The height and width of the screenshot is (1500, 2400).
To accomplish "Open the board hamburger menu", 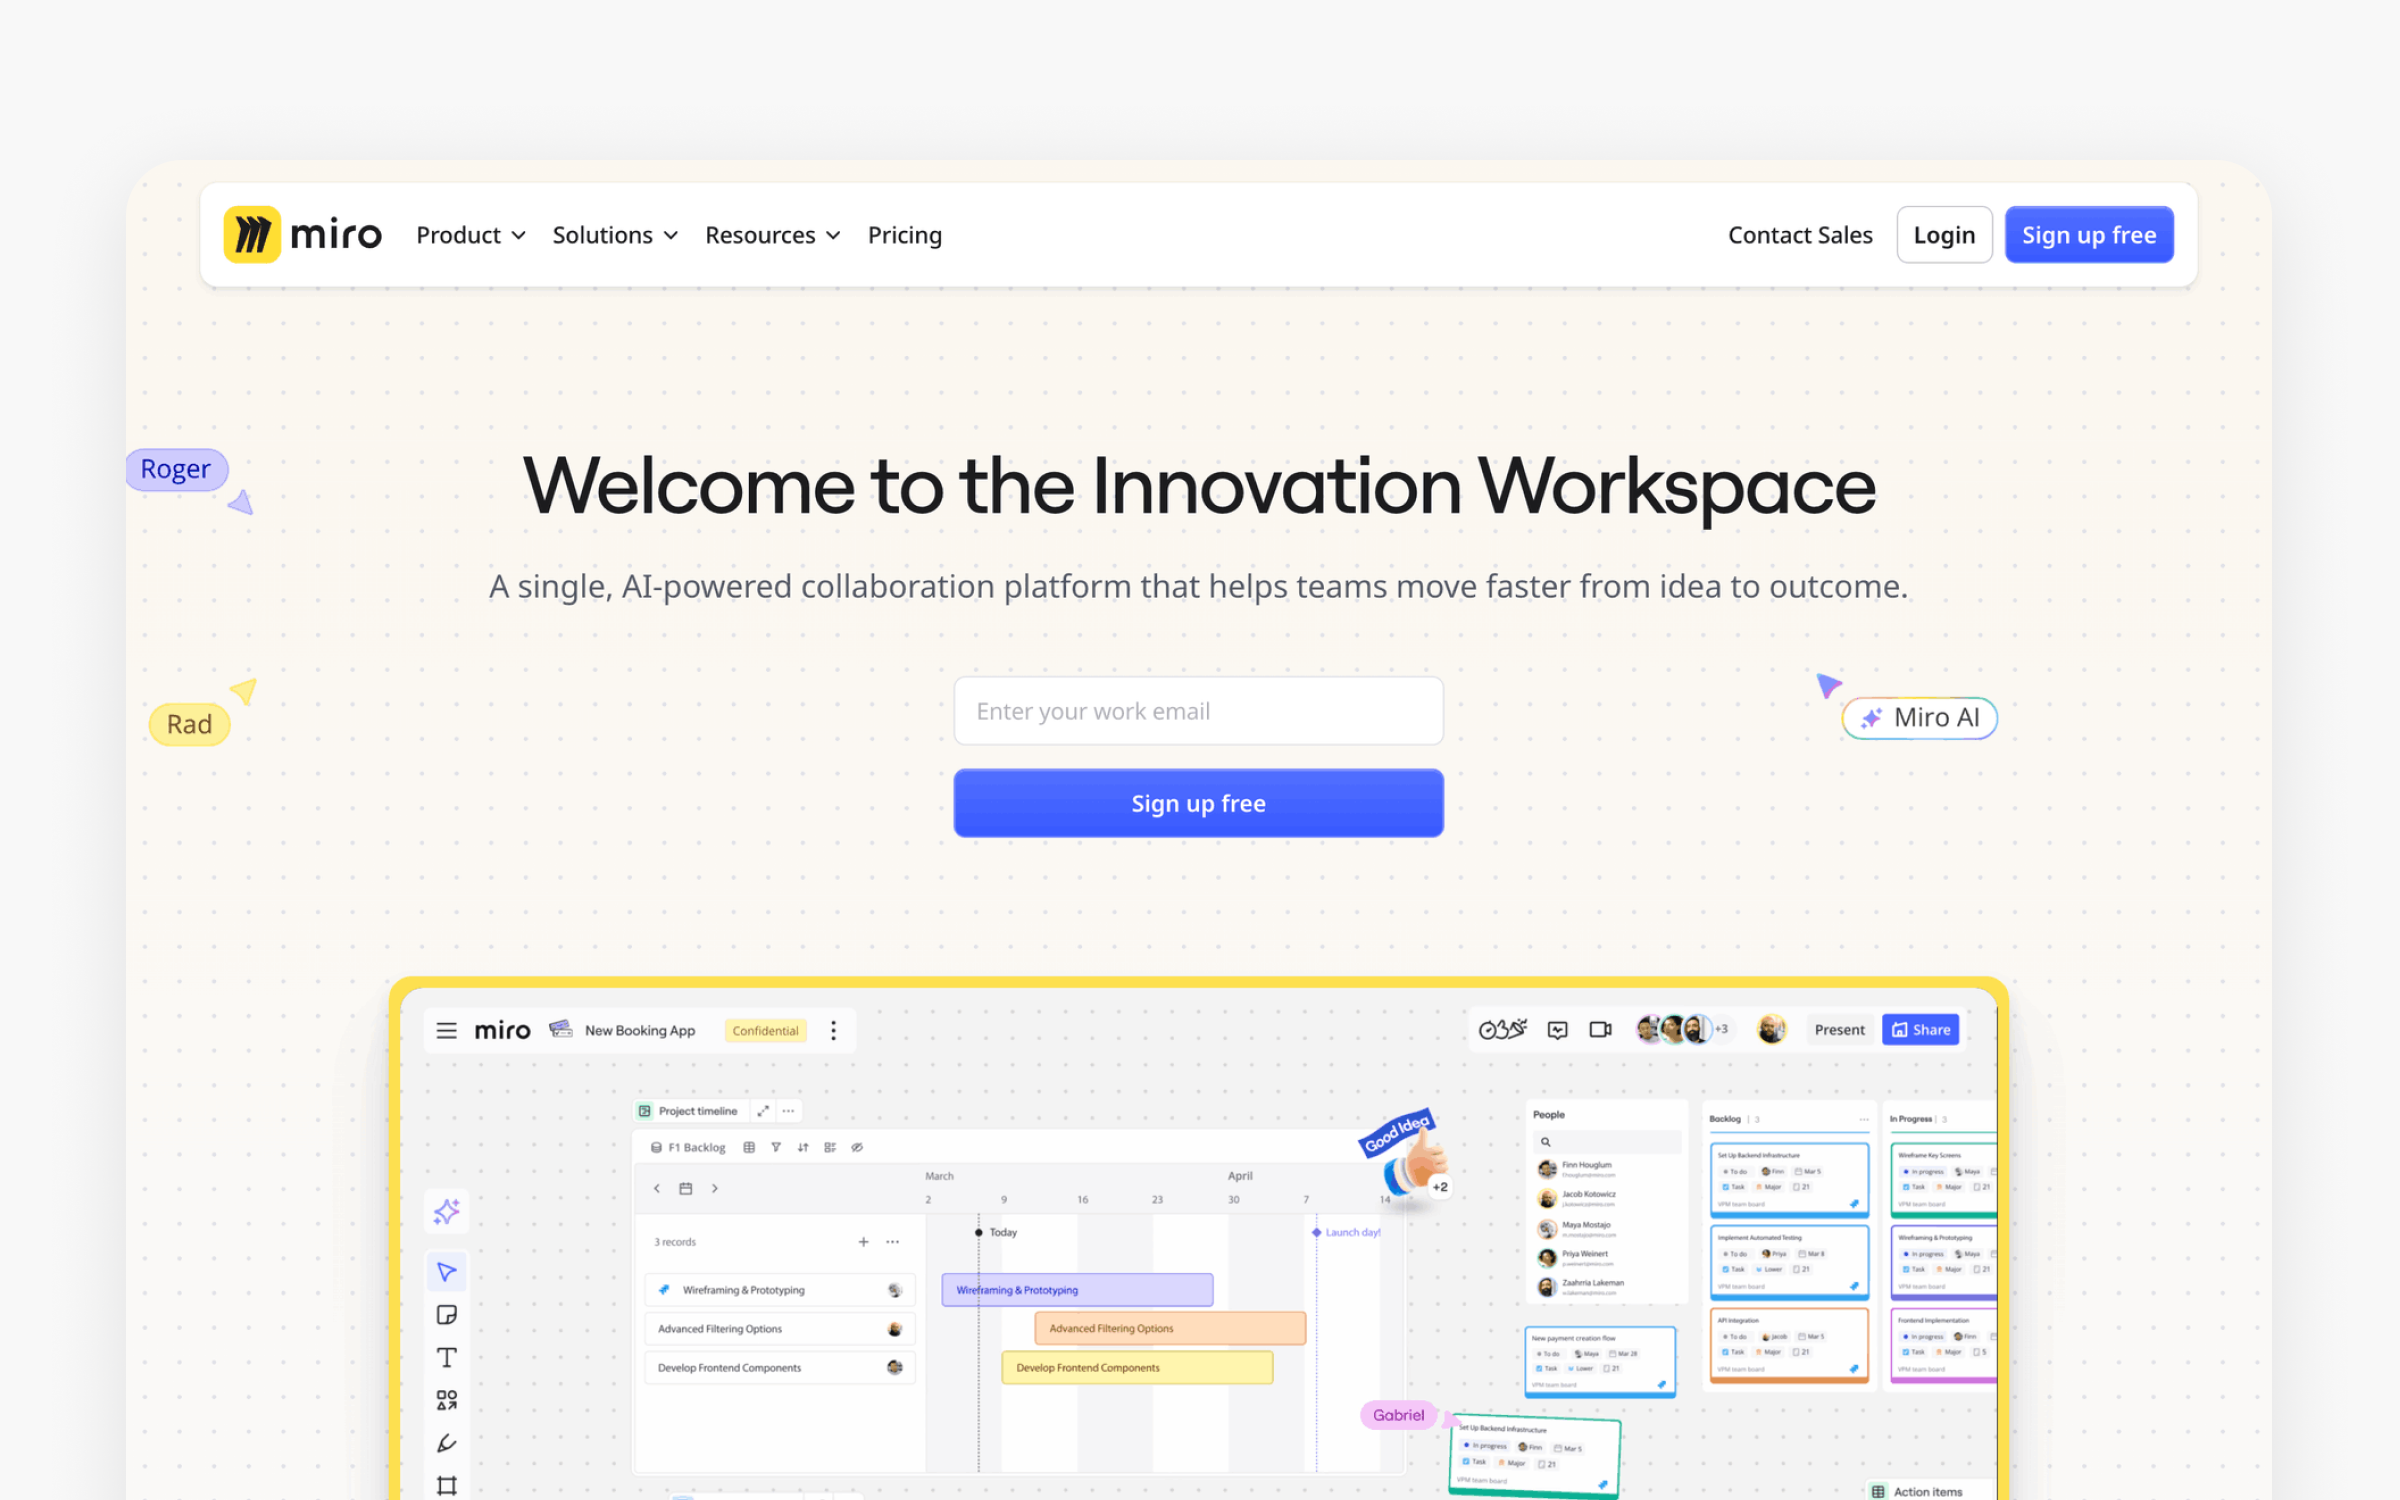I will coord(447,1030).
